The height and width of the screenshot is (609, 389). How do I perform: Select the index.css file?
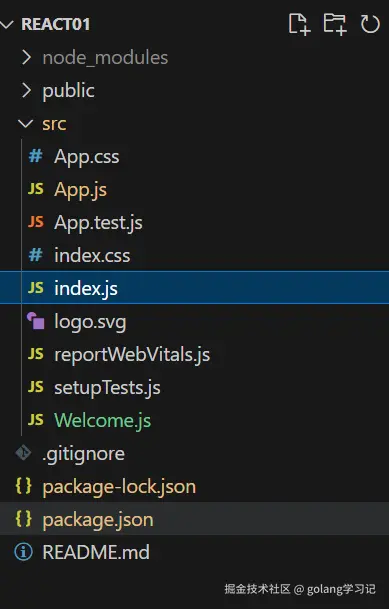pos(92,256)
